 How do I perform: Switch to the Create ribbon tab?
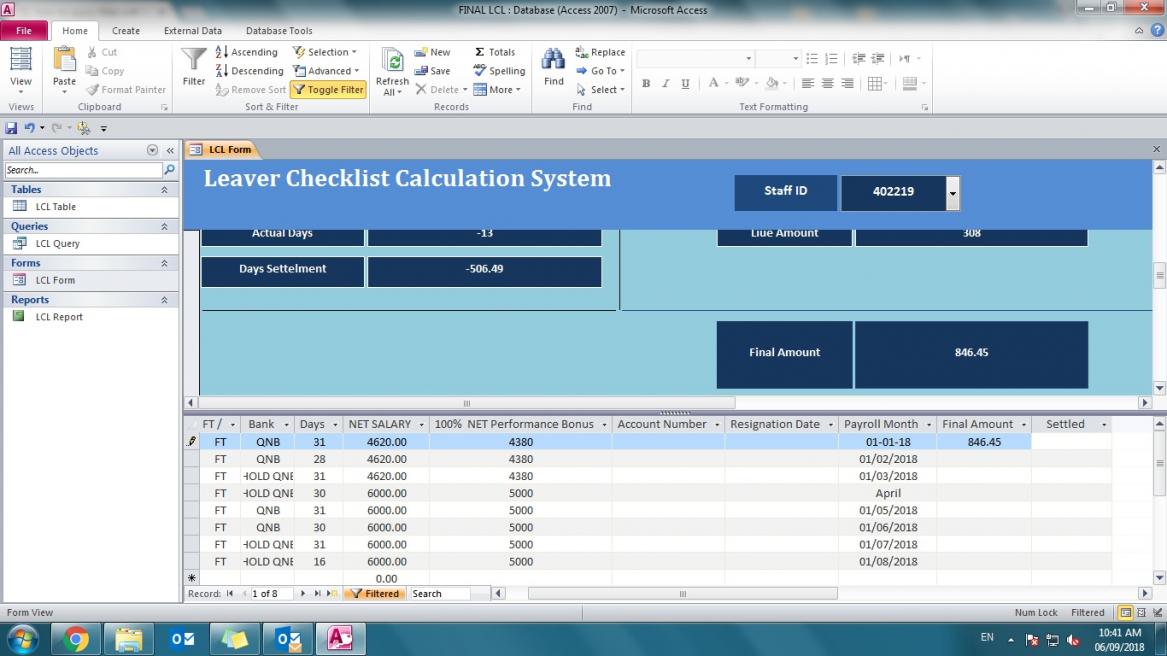[126, 31]
